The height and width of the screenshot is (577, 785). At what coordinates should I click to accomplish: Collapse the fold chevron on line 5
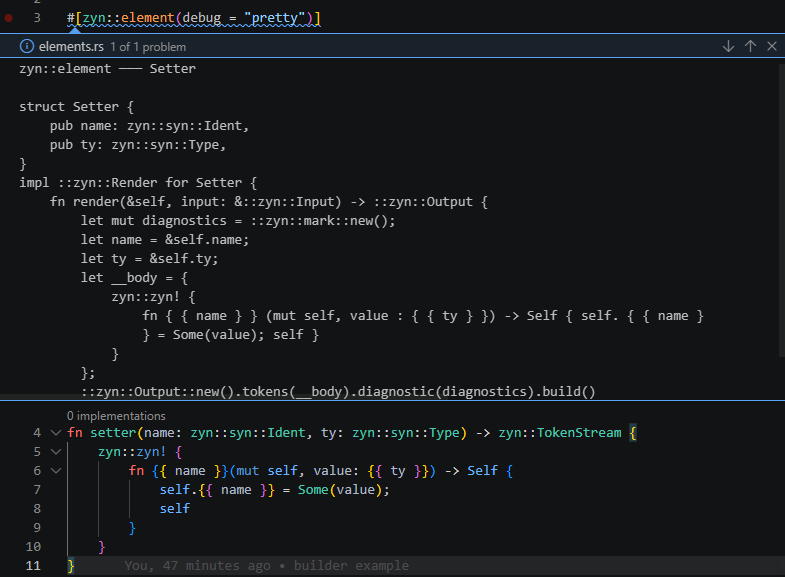tap(56, 451)
